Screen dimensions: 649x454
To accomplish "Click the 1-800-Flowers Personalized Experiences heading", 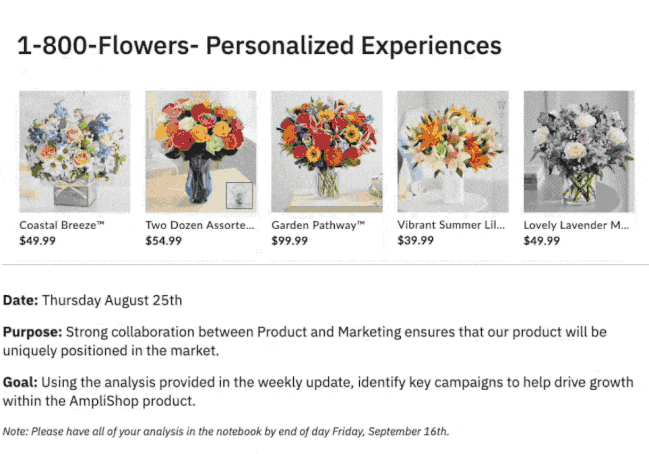I will 259,45.
